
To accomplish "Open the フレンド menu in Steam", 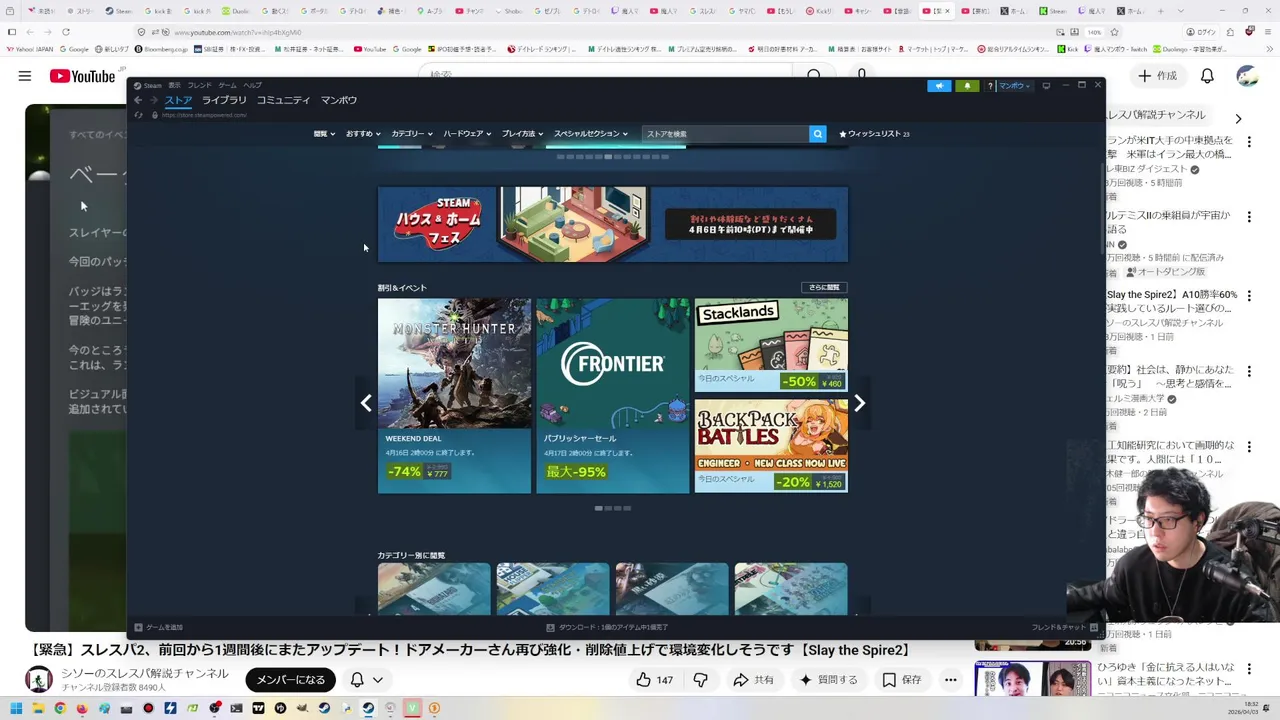I will [x=199, y=86].
